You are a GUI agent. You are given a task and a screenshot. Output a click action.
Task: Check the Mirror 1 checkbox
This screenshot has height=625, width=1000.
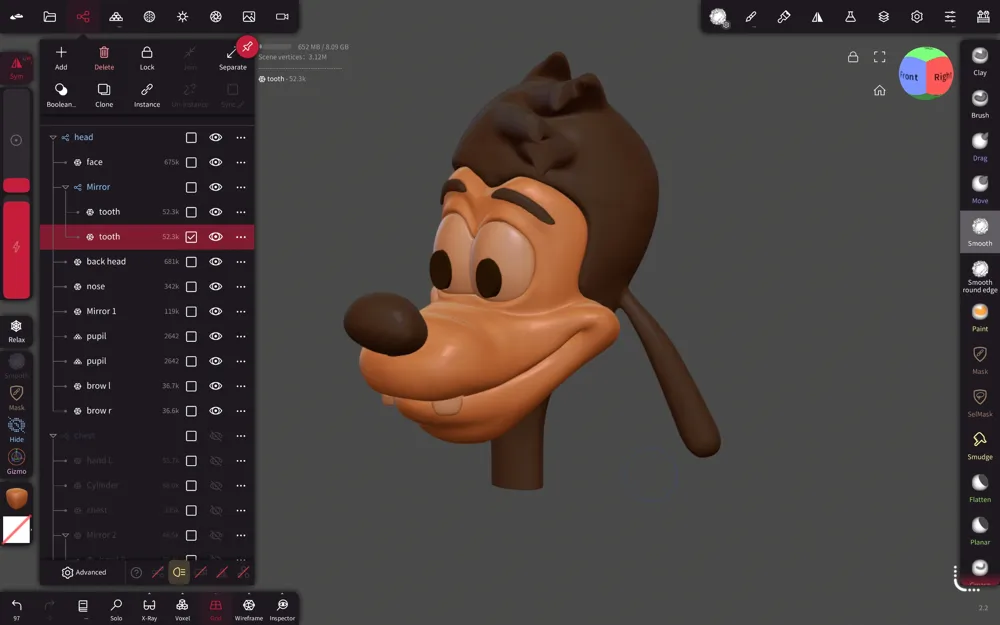(x=191, y=311)
